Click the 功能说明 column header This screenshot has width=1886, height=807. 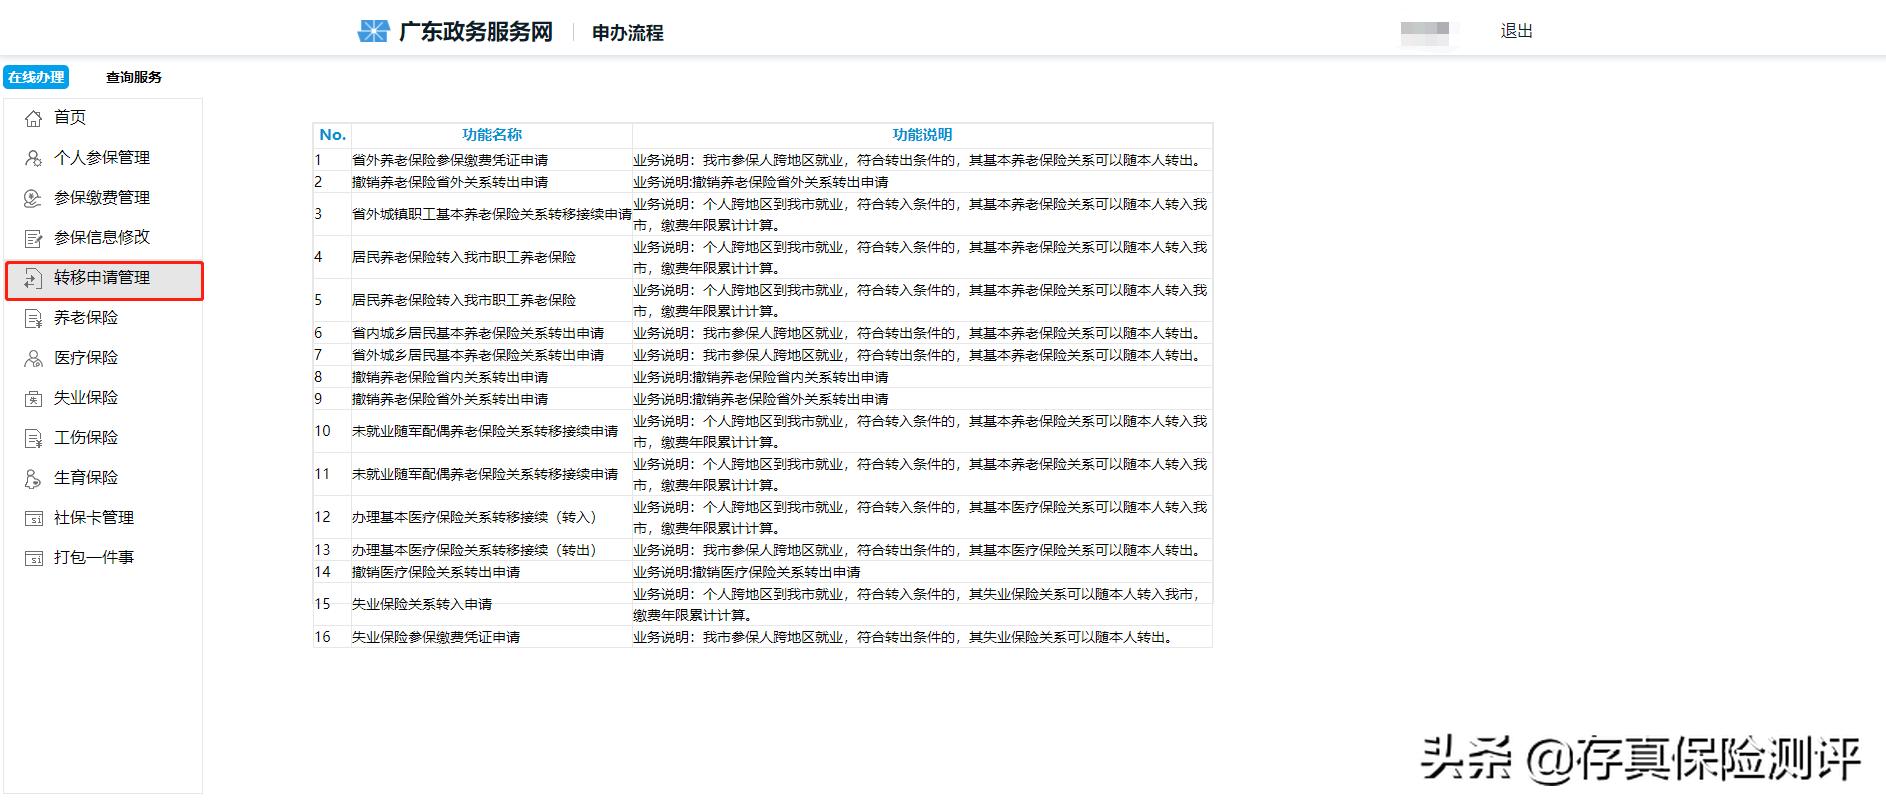[x=922, y=135]
